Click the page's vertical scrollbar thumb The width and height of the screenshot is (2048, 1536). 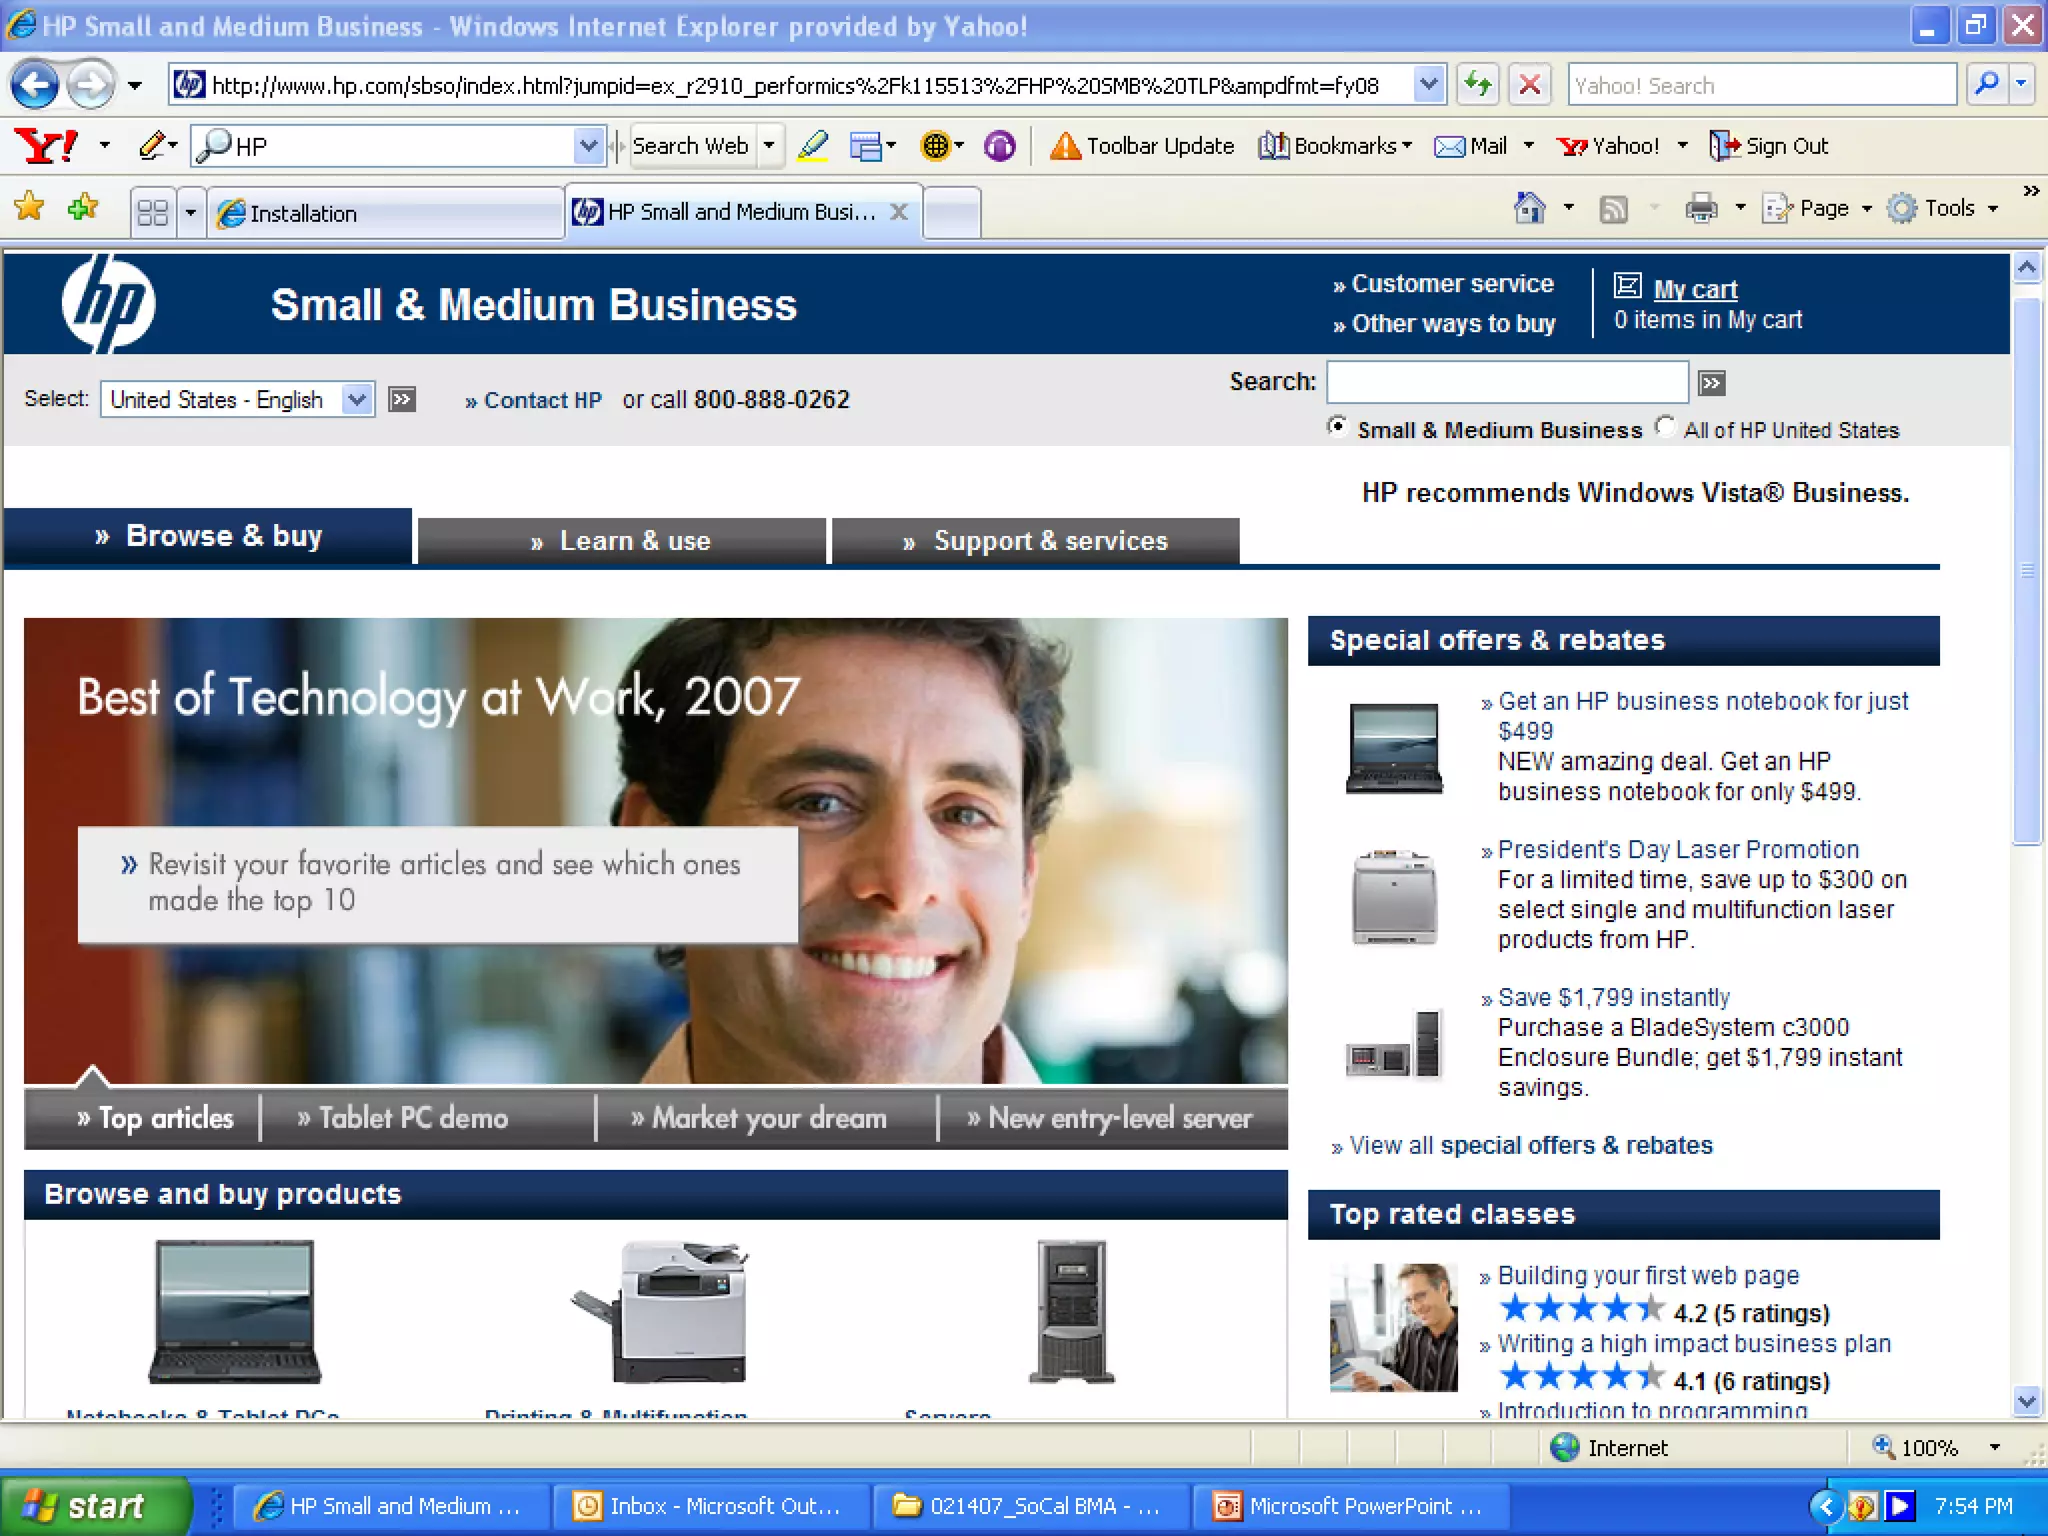2027,570
